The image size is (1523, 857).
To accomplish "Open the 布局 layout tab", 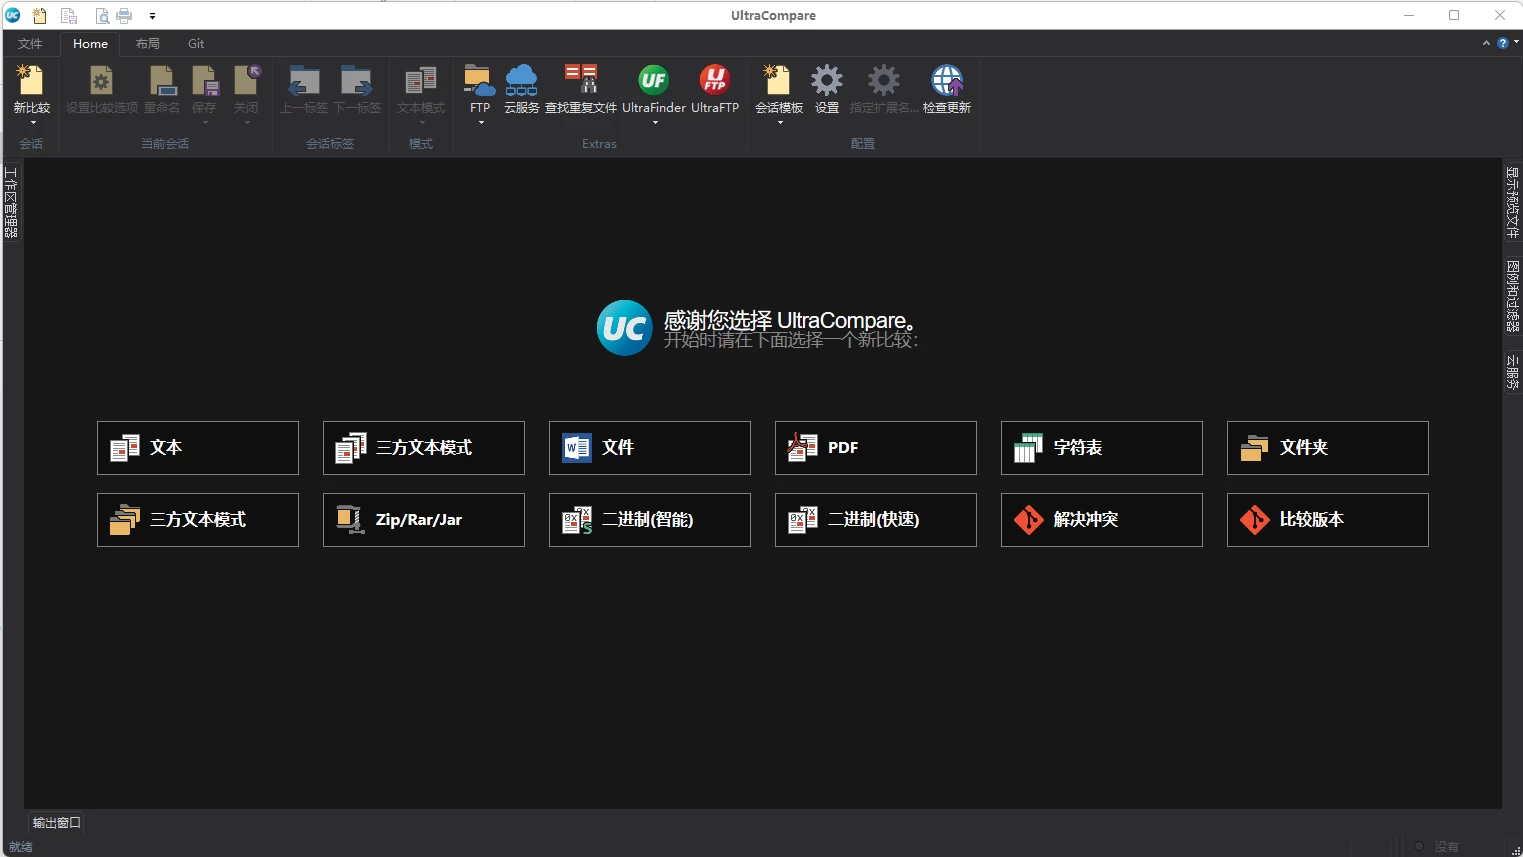I will click(148, 44).
